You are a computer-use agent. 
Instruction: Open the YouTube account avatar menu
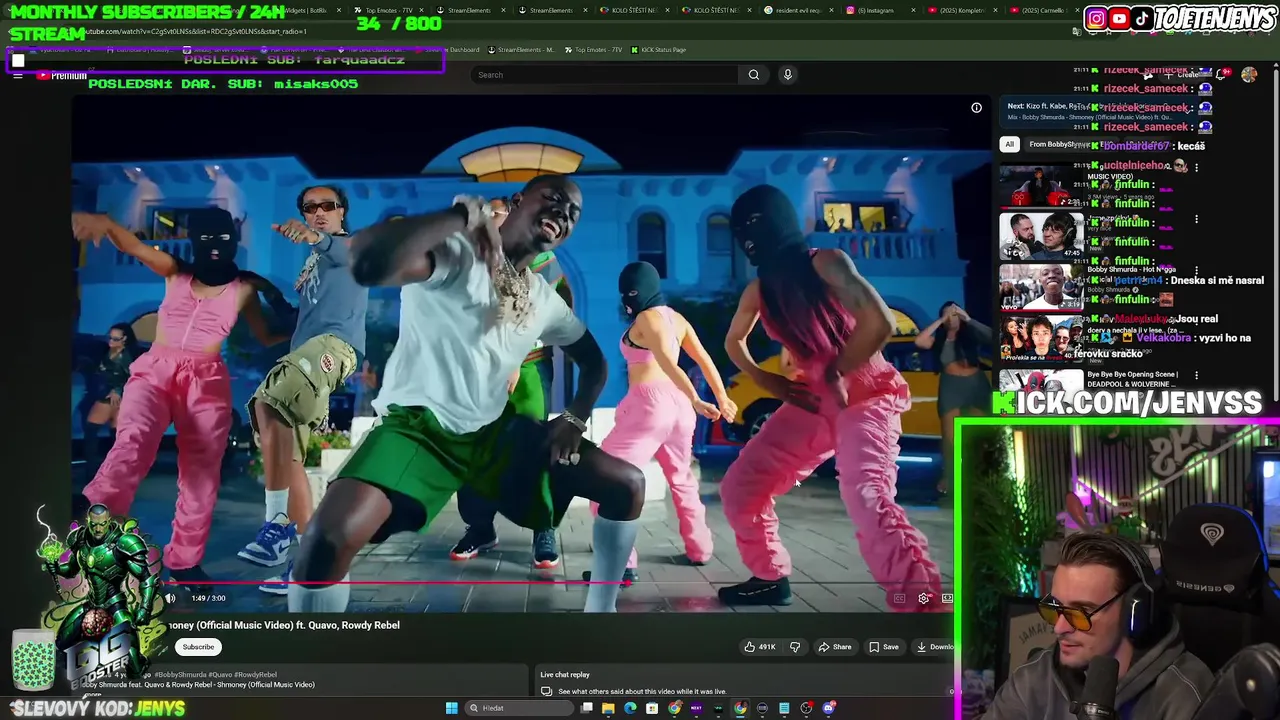click(1249, 74)
